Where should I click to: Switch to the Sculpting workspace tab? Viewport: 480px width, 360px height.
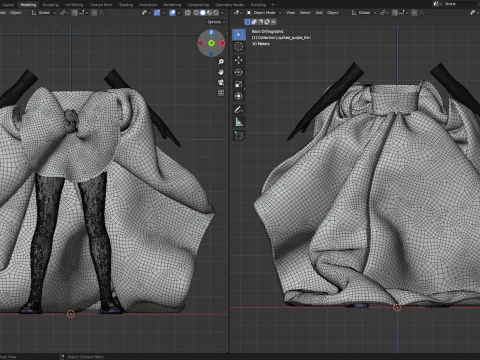(51, 5)
